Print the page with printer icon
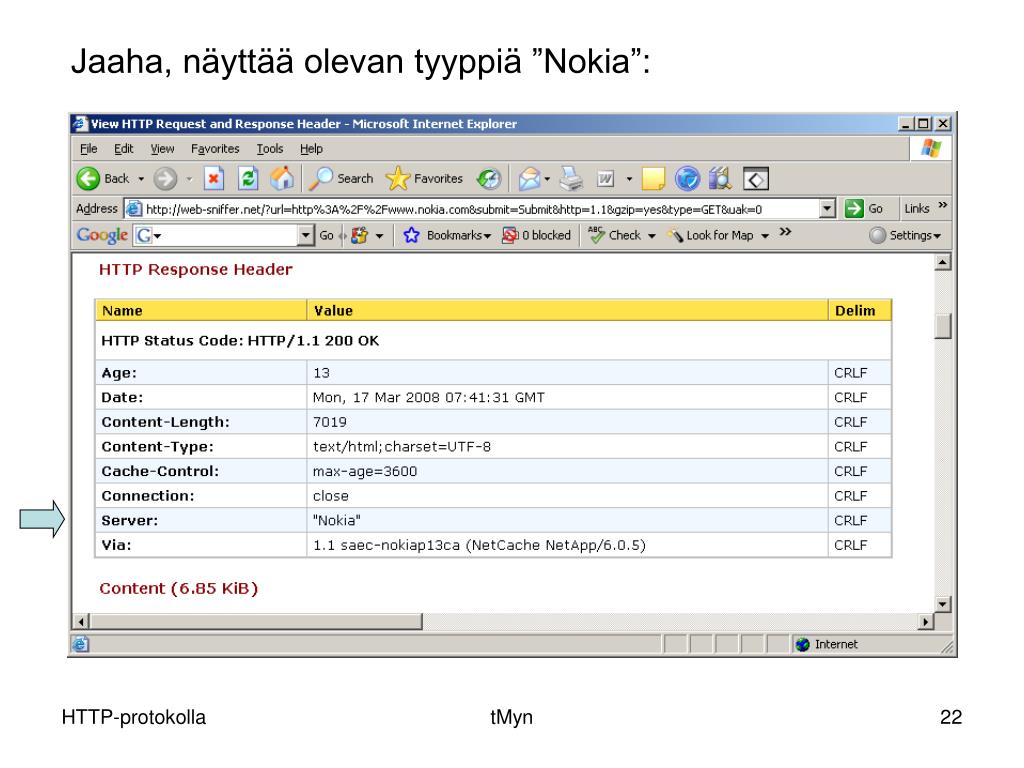The image size is (1024, 768). (571, 178)
